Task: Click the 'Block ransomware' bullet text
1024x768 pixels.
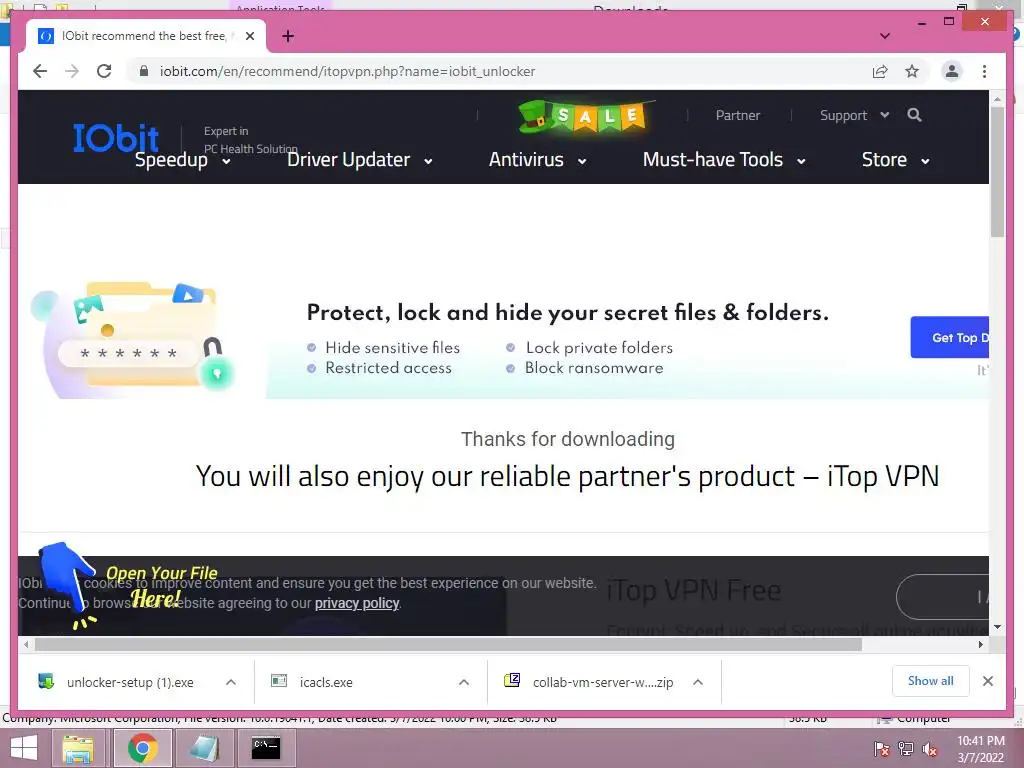Action: pyautogui.click(x=594, y=368)
